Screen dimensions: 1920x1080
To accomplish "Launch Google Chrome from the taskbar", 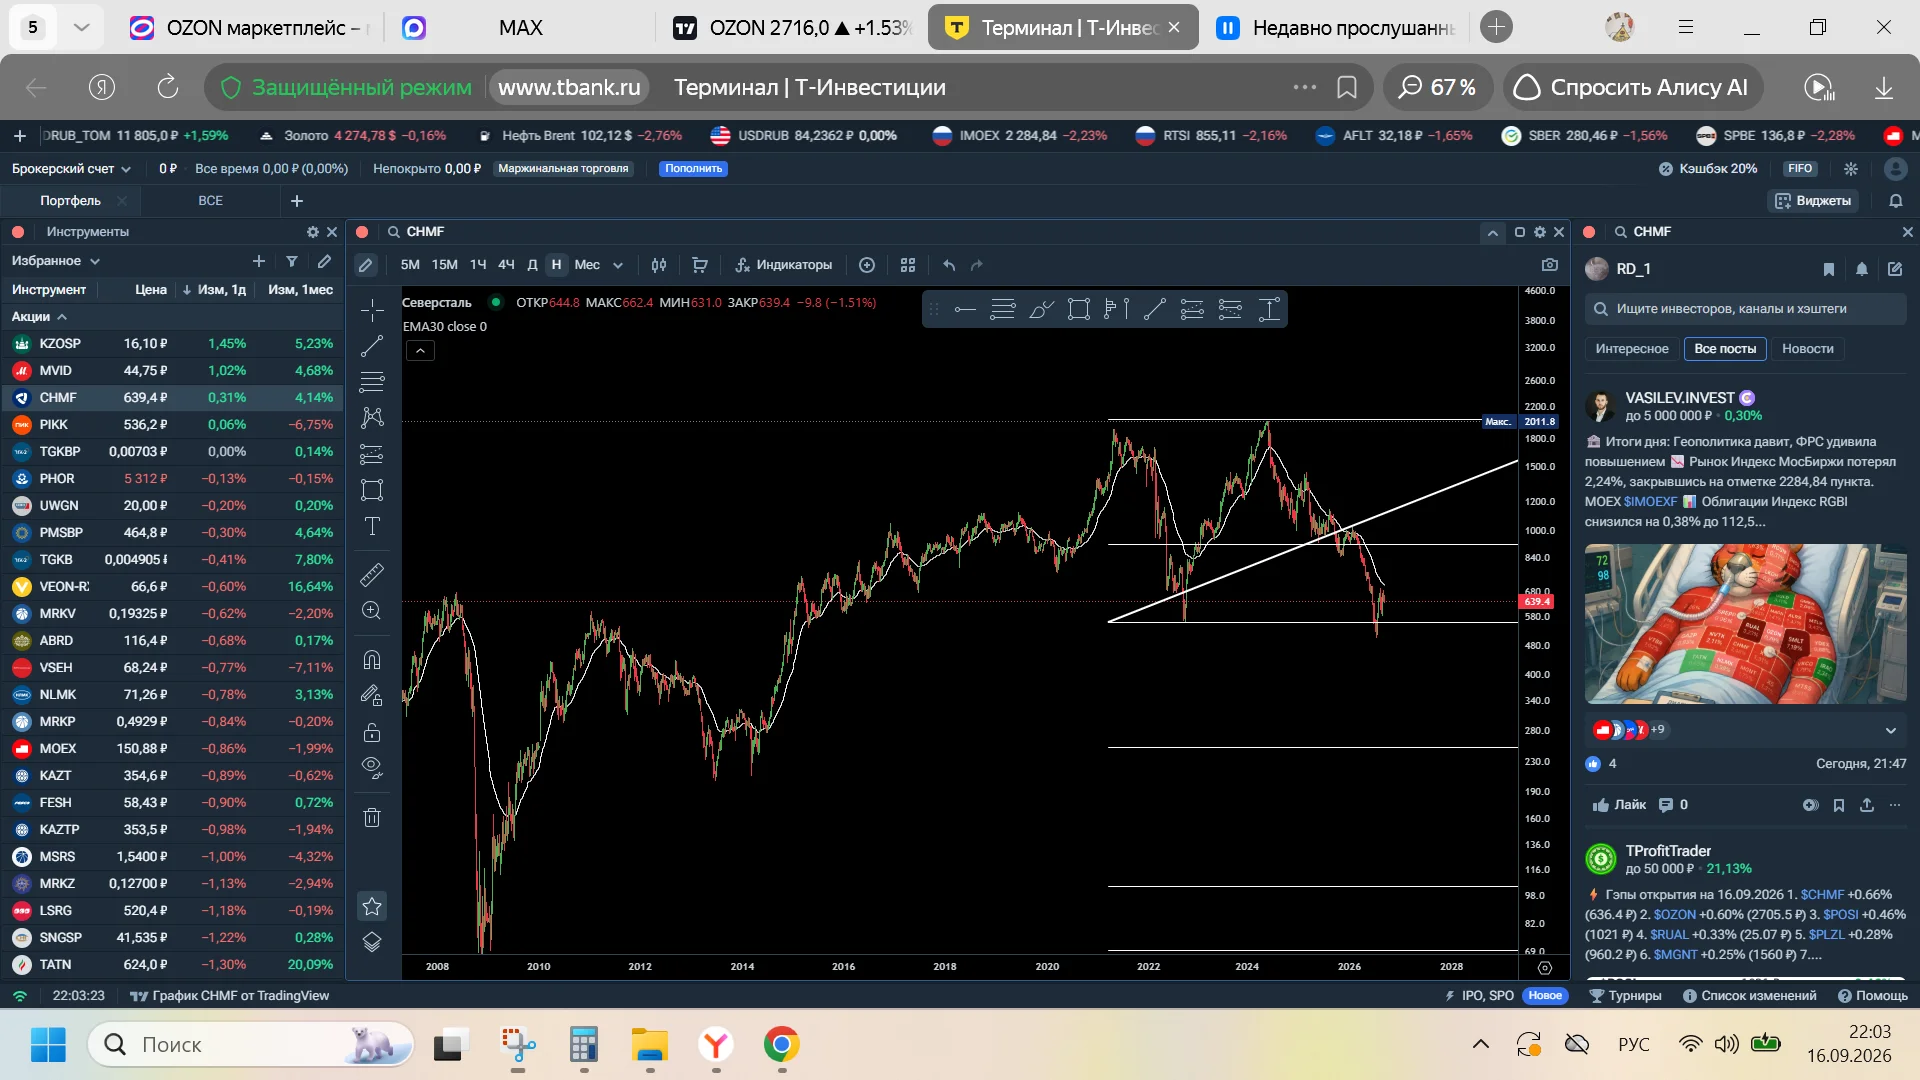I will click(x=781, y=1045).
